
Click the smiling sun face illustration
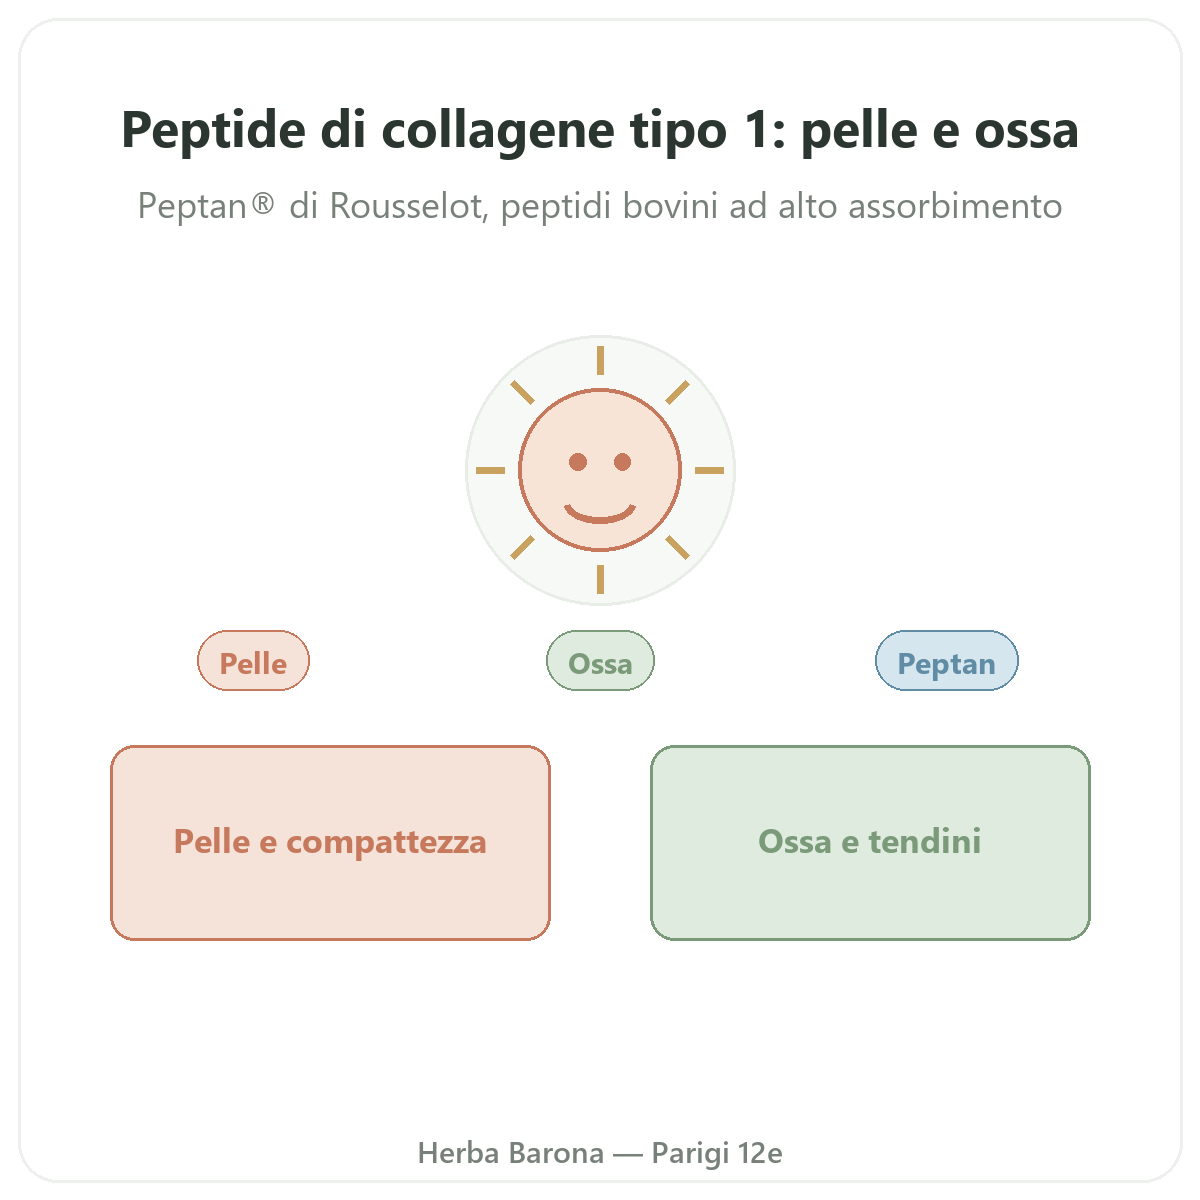coord(600,470)
